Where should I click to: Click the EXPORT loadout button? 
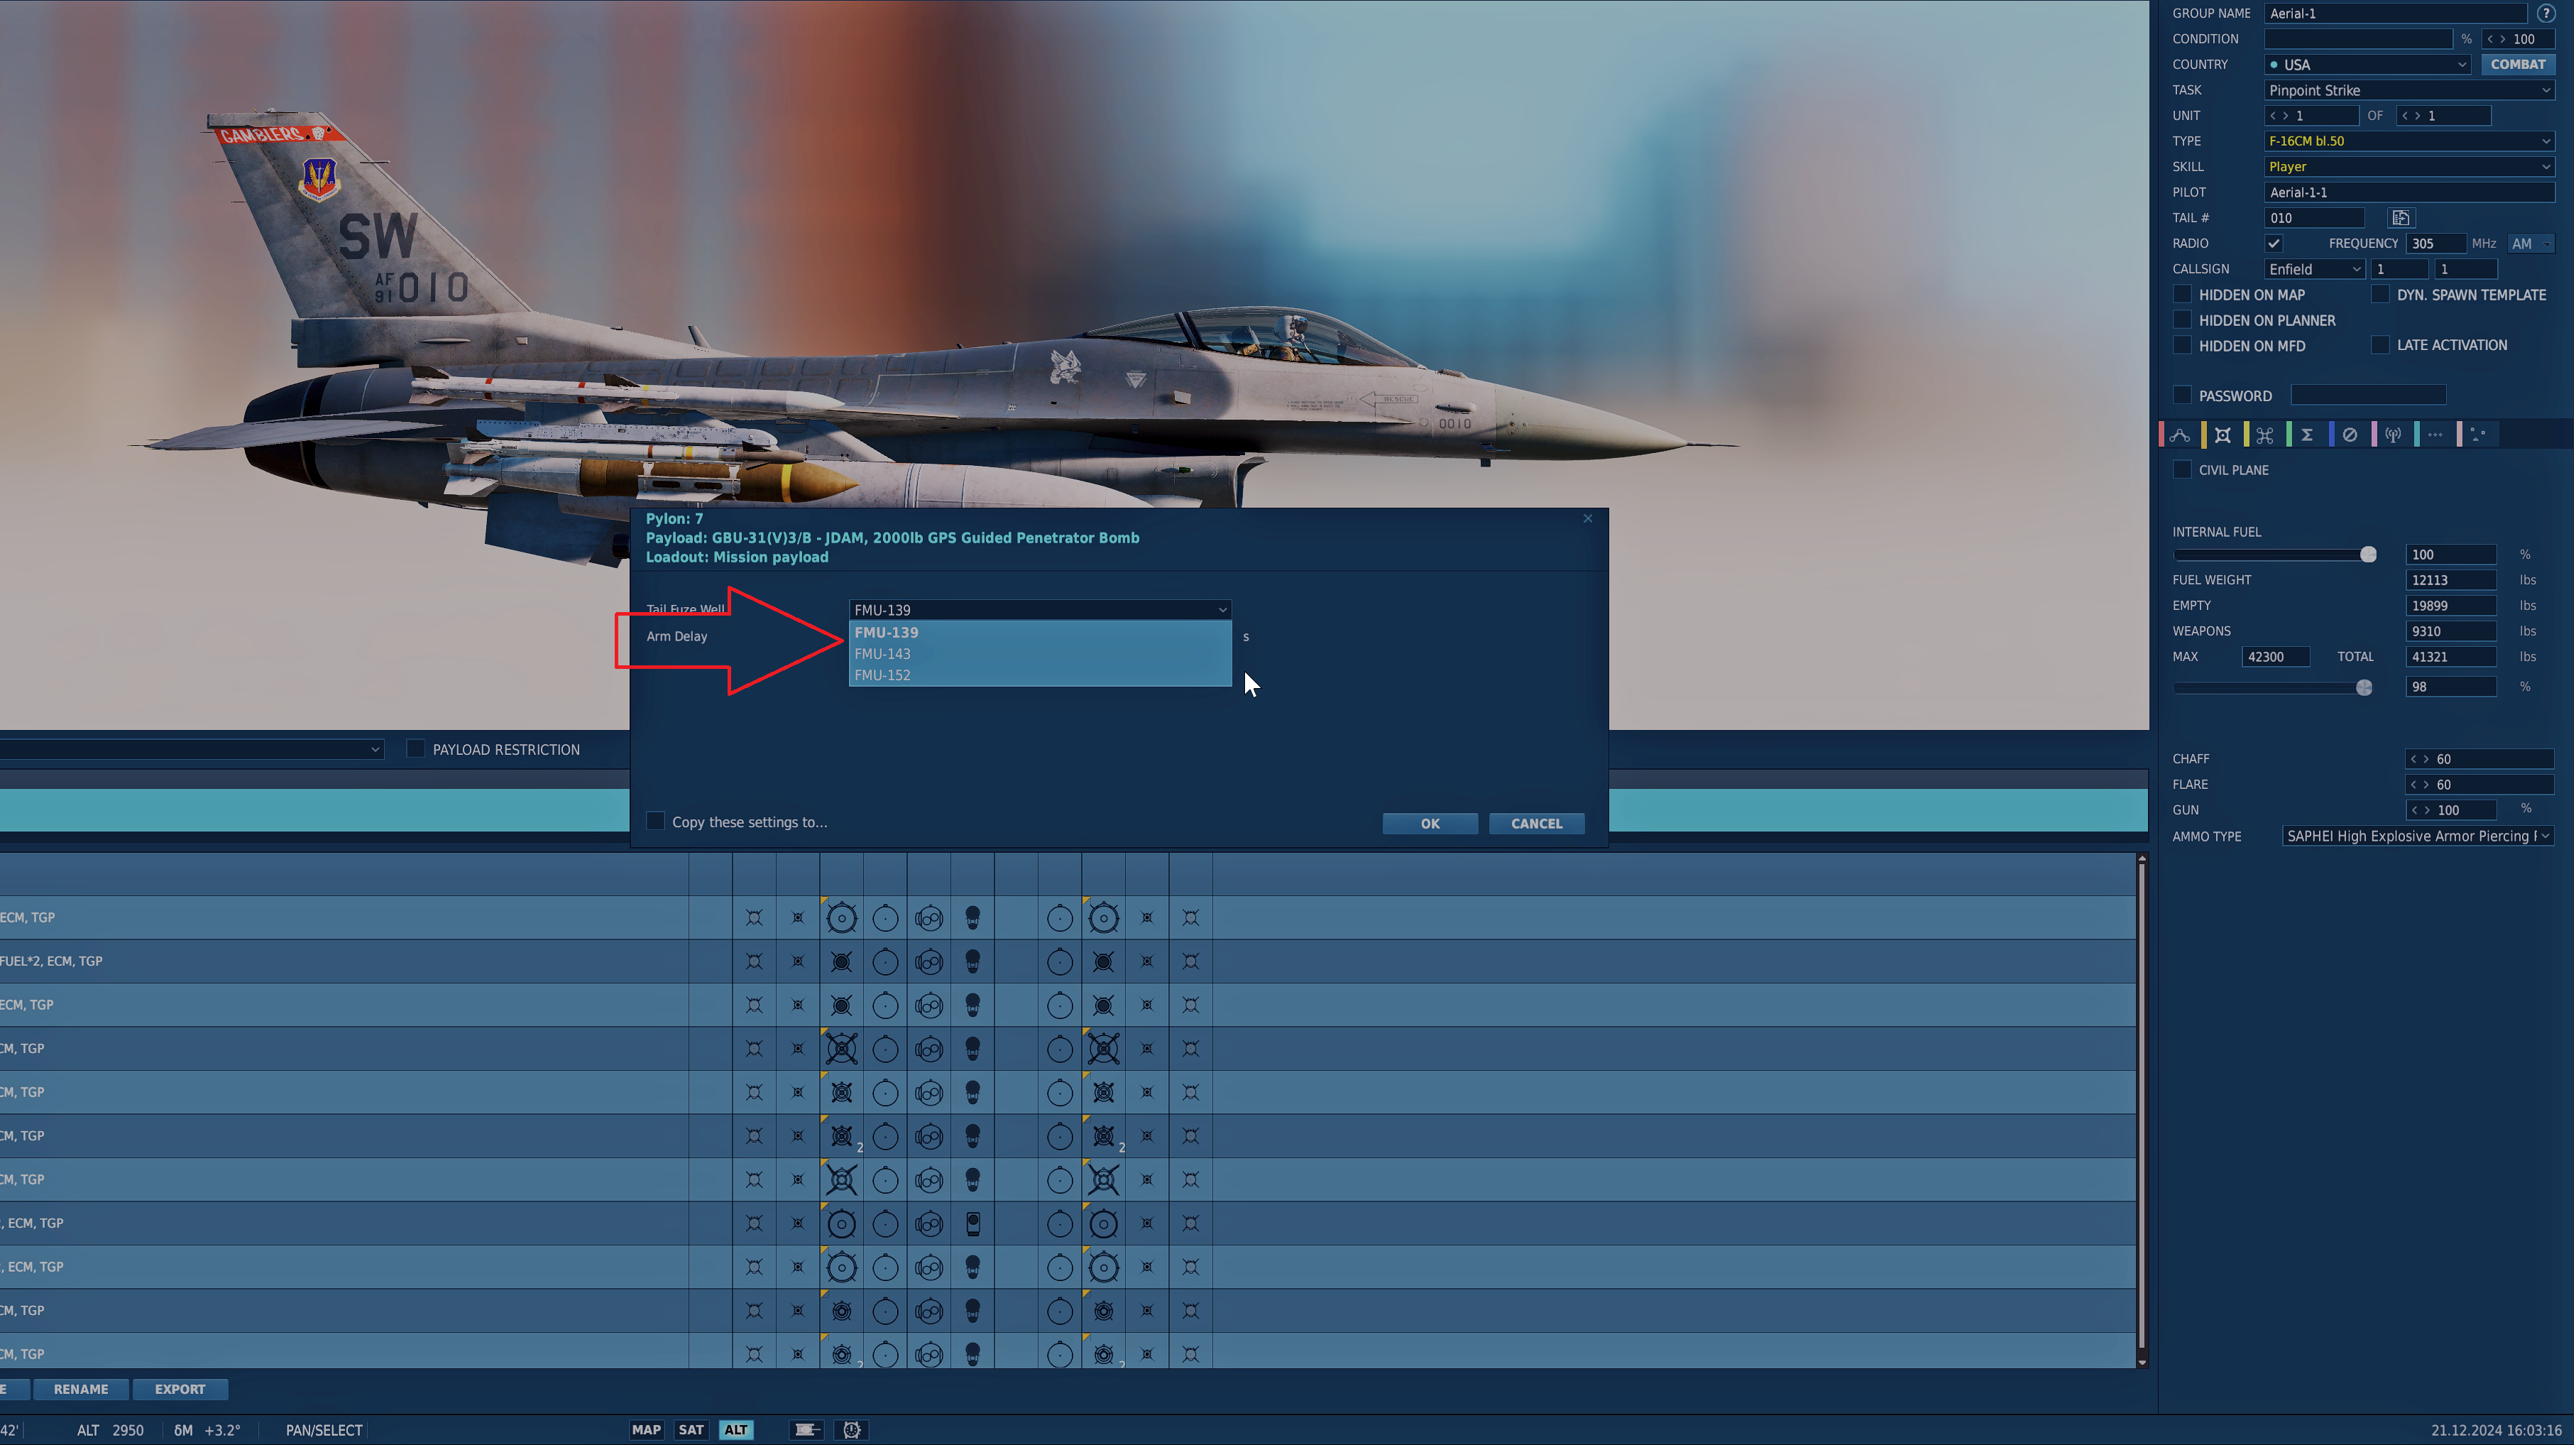pos(180,1389)
